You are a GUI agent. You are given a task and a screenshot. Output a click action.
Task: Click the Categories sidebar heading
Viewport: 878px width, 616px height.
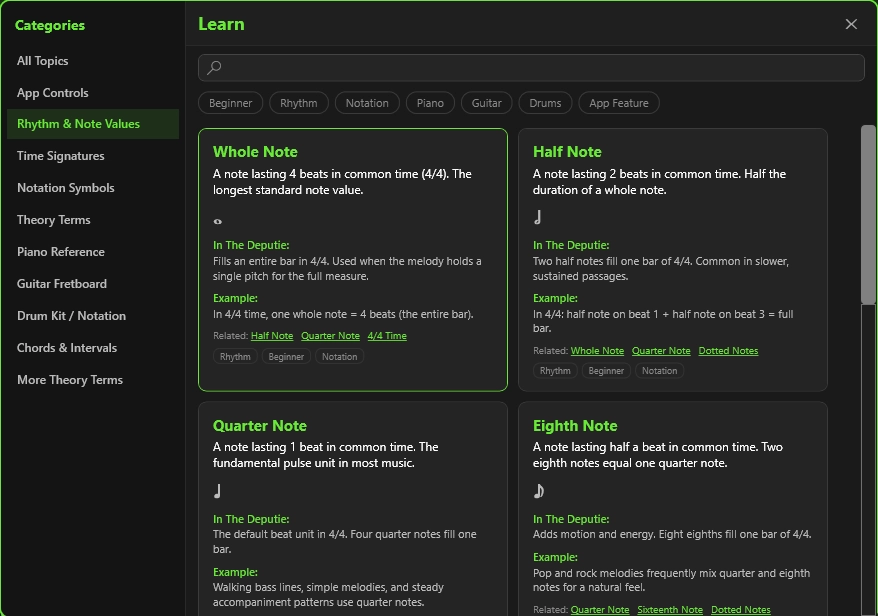coord(50,25)
